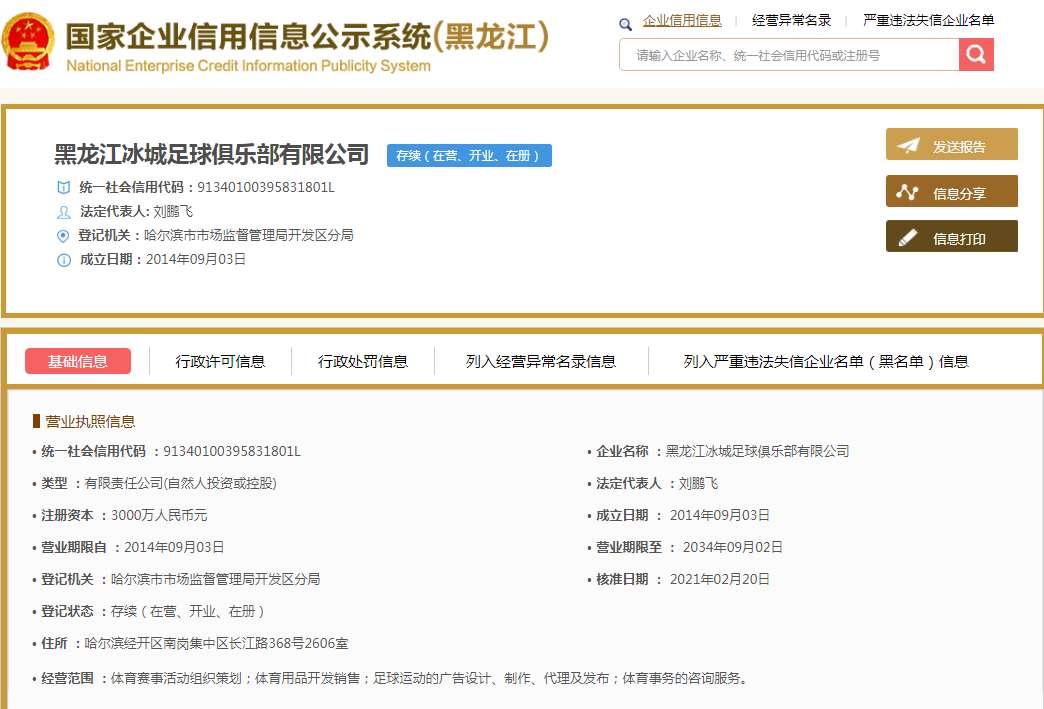Click the 国家企业信用信息公示系统 title
This screenshot has width=1044, height=709.
308,35
